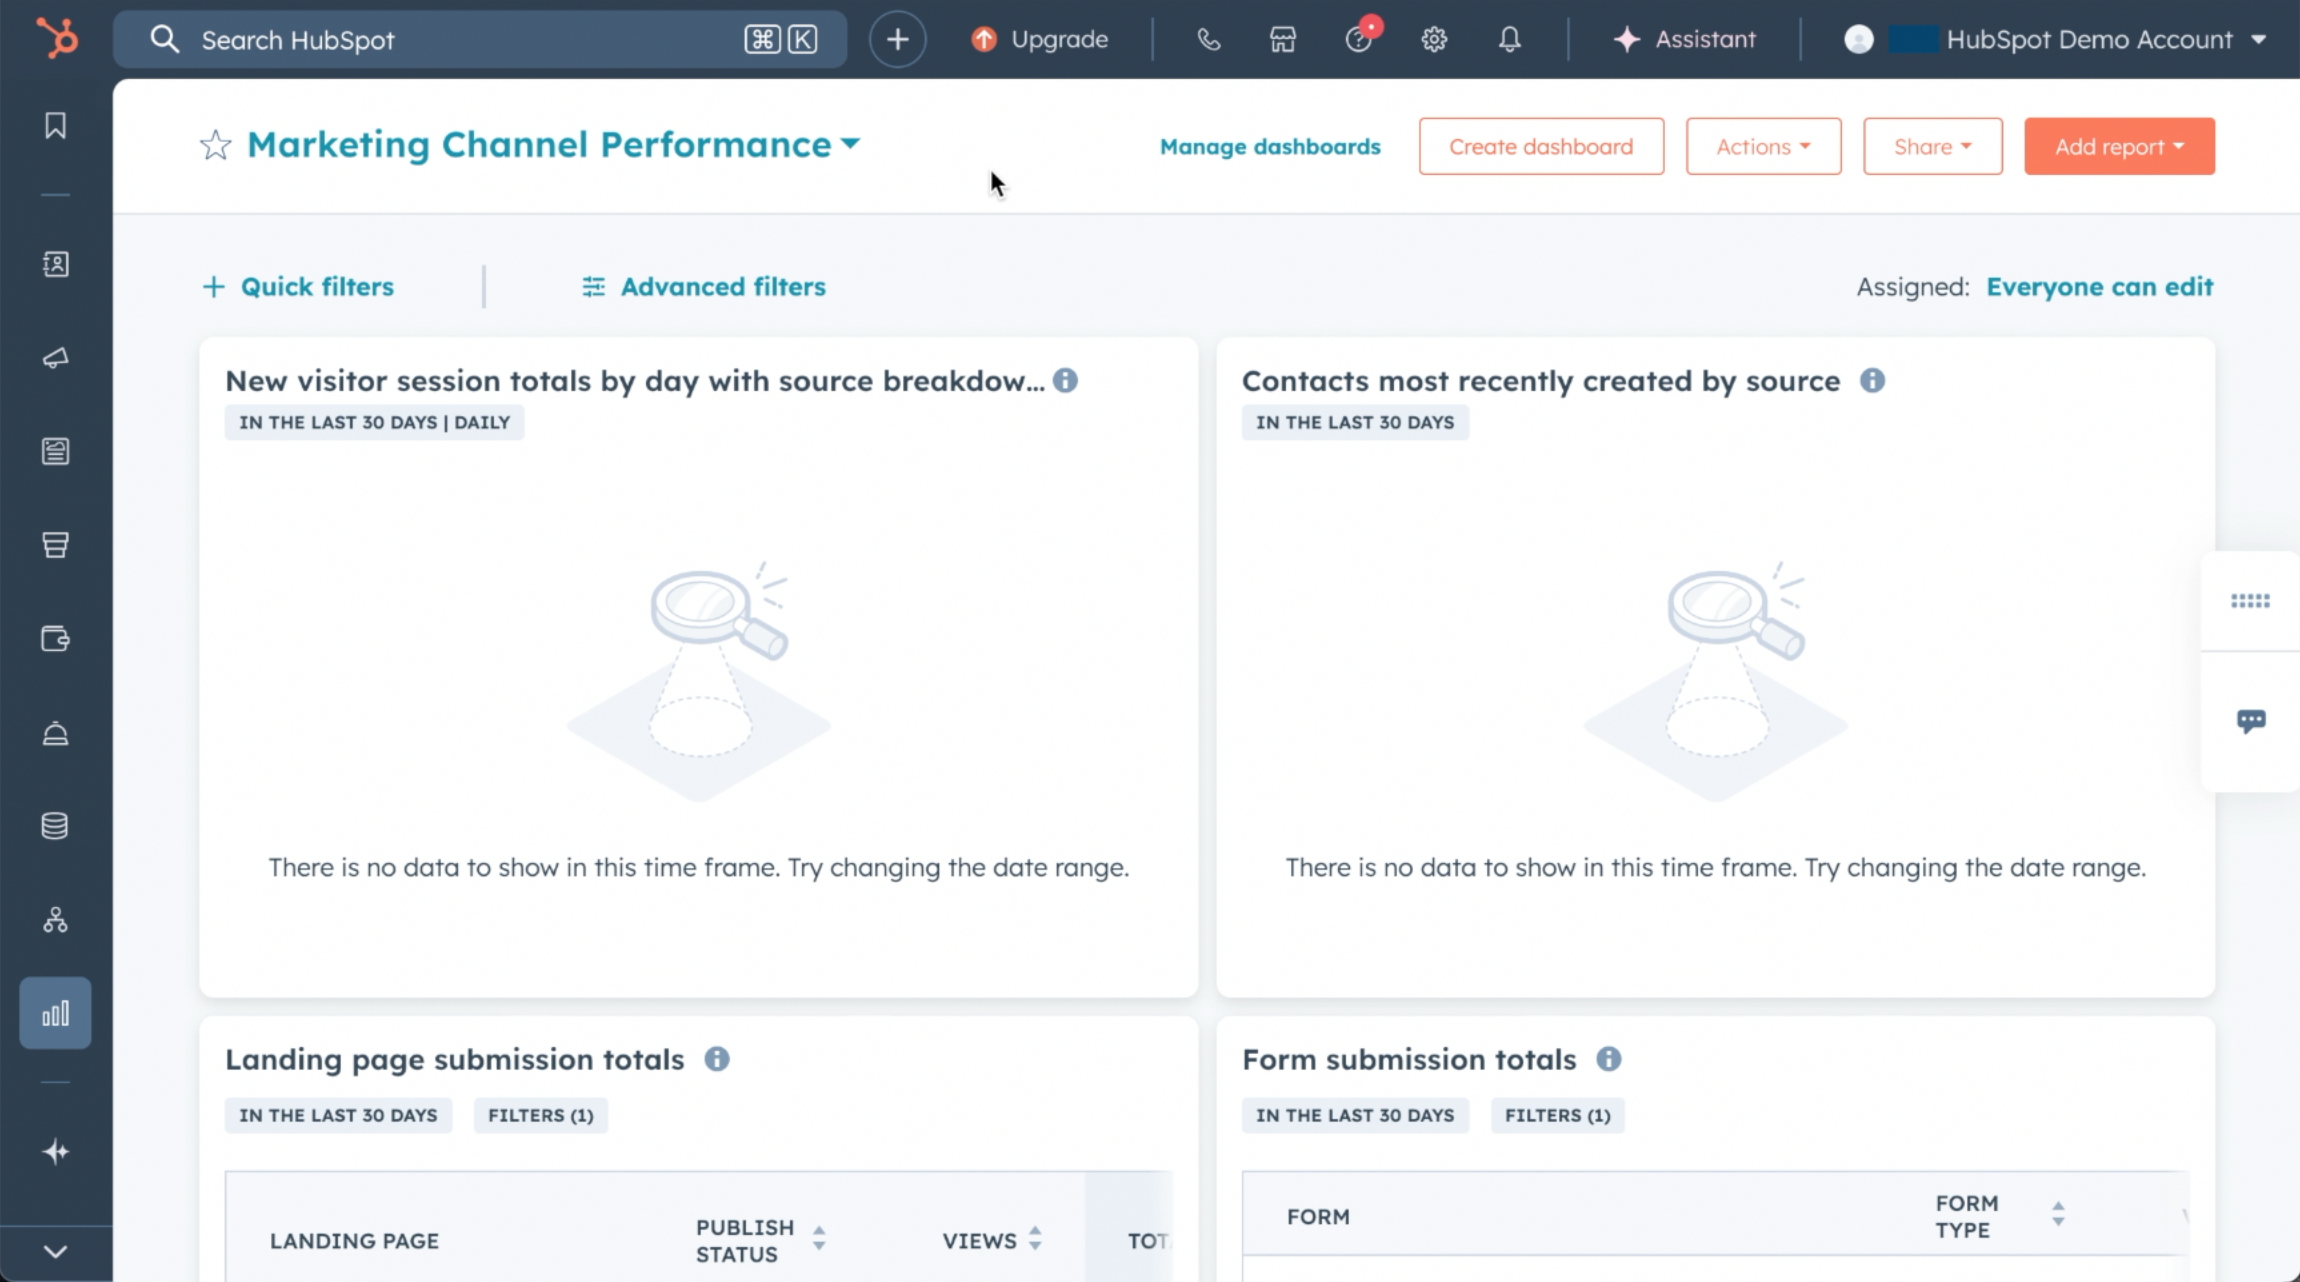Screen dimensions: 2300x1282
Task: Toggle sort on the VIEWS column
Action: [x=1035, y=1240]
